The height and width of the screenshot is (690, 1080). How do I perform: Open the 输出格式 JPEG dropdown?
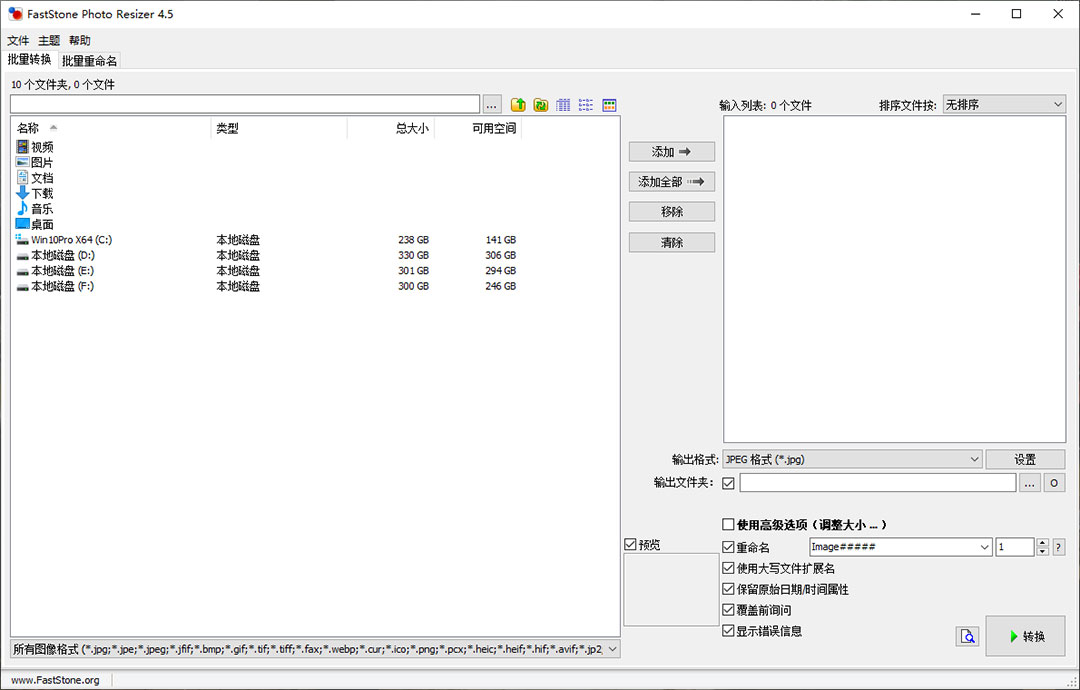tap(852, 459)
